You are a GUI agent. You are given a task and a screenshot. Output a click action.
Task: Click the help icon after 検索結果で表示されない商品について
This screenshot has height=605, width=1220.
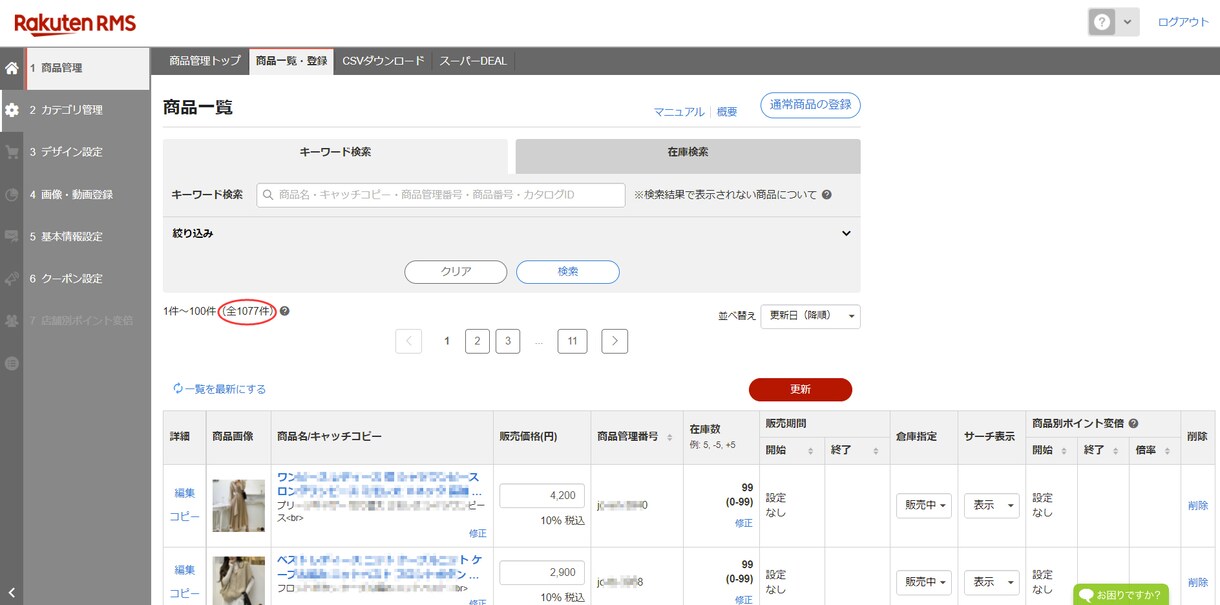(826, 195)
